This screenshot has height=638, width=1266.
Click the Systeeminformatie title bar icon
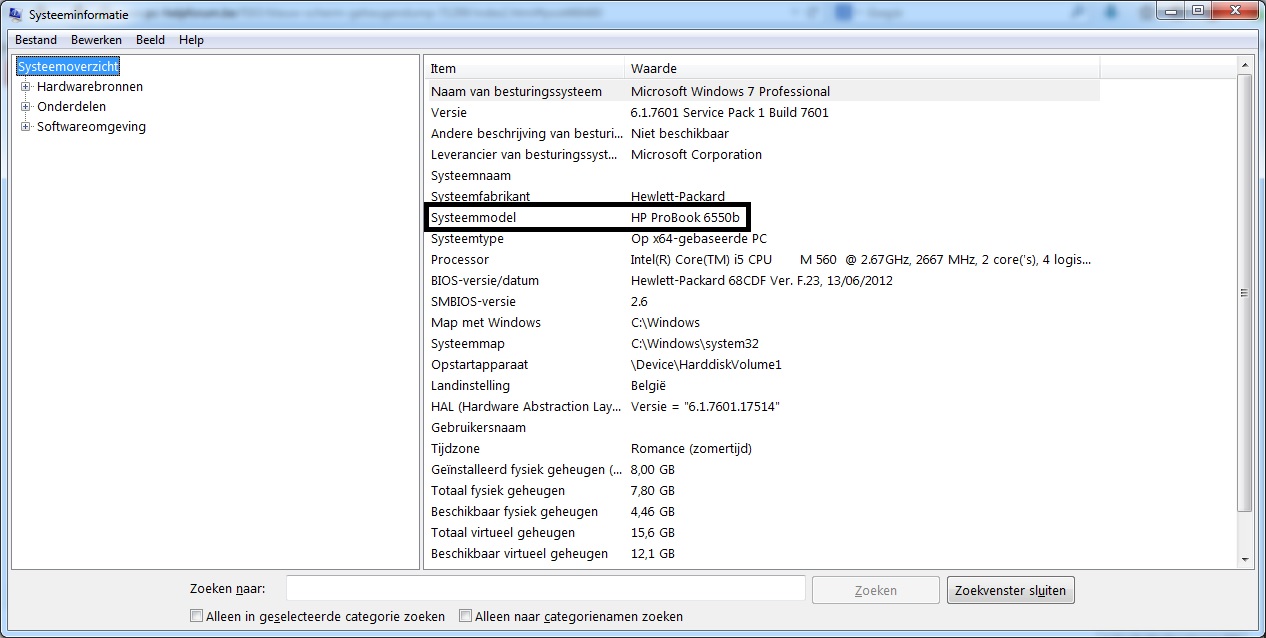pos(15,15)
